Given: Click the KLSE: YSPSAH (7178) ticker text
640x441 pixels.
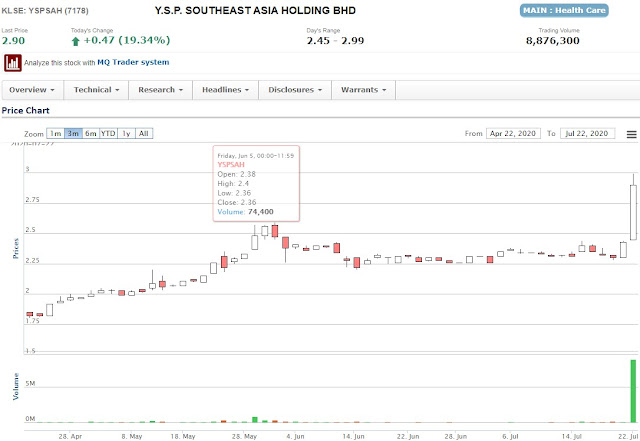Looking at the screenshot, I should [45, 11].
